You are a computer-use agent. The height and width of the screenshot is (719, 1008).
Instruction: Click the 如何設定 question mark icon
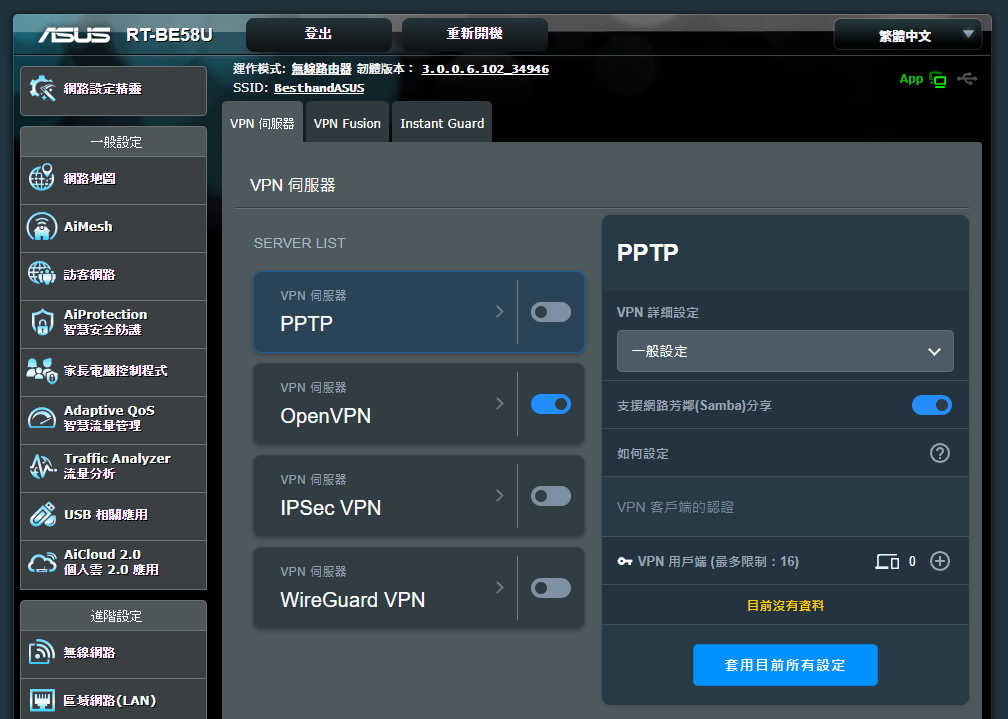tap(939, 453)
